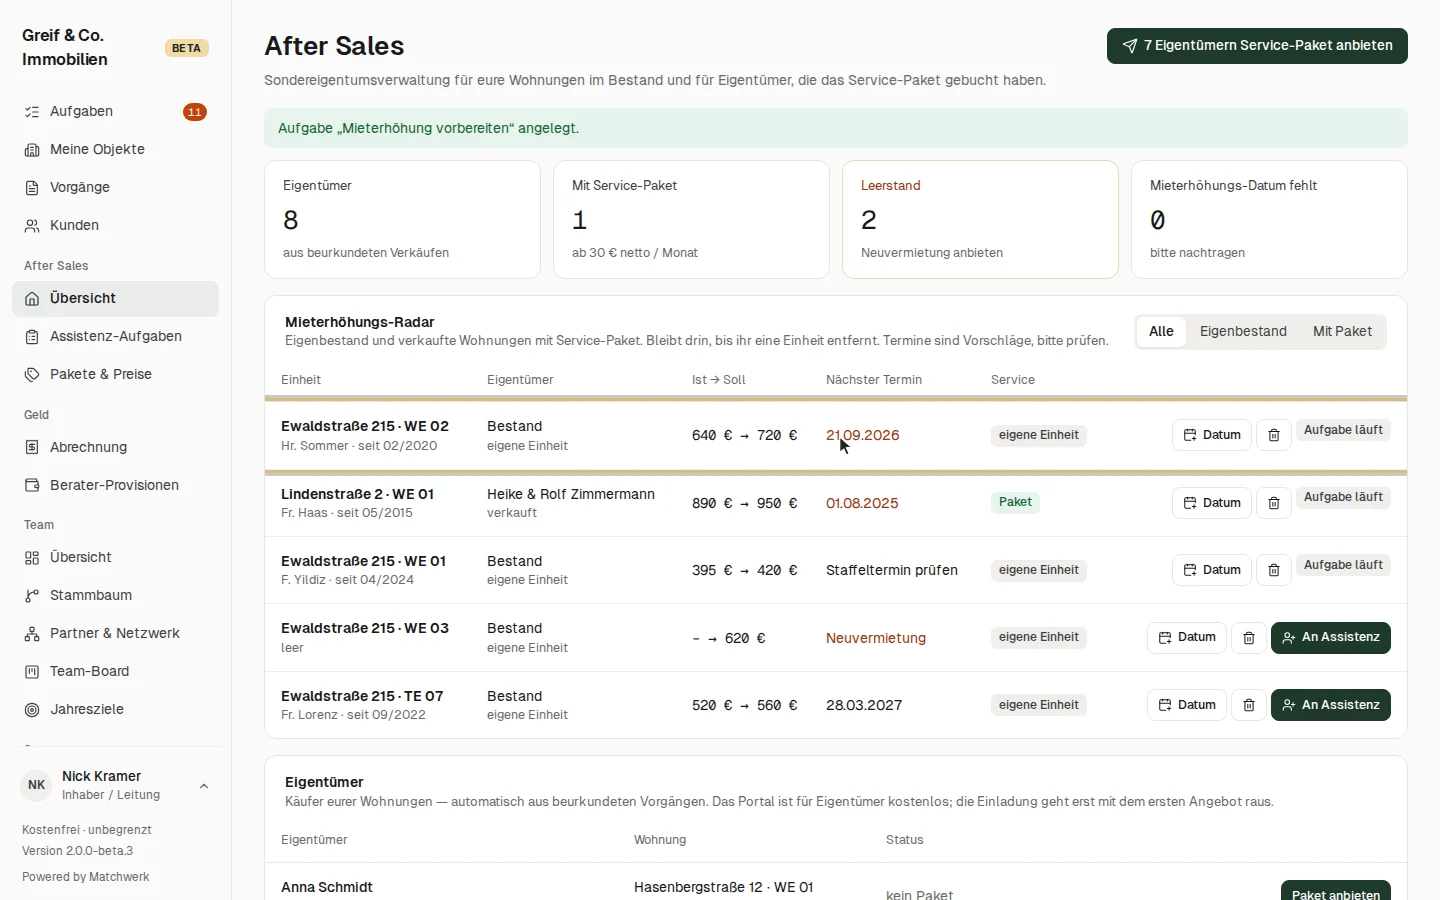Open Aufgaben in the sidebar

(115, 111)
